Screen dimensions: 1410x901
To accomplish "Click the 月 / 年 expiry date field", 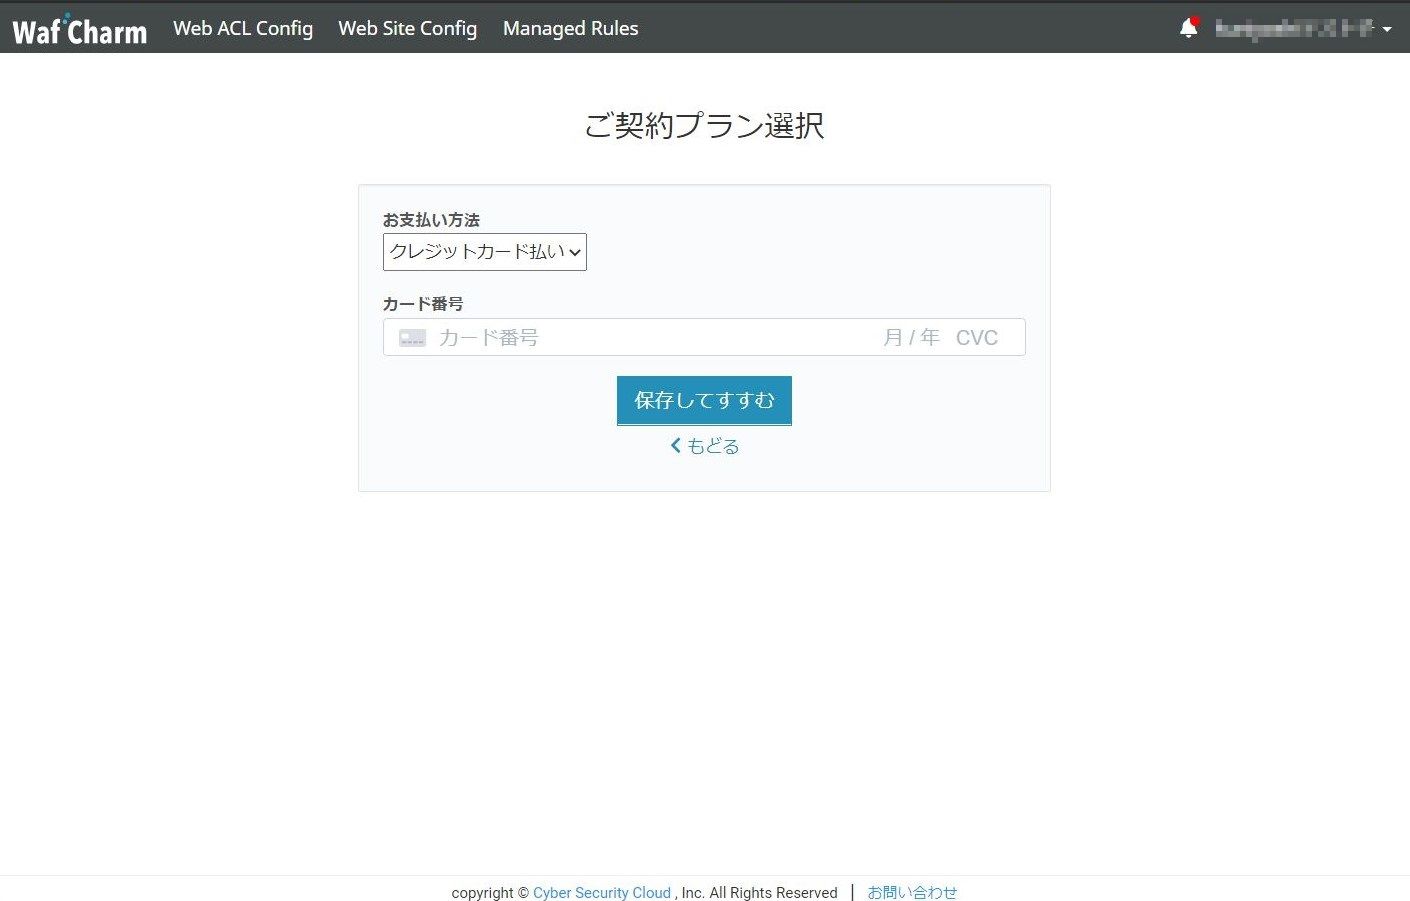I will pyautogui.click(x=911, y=338).
